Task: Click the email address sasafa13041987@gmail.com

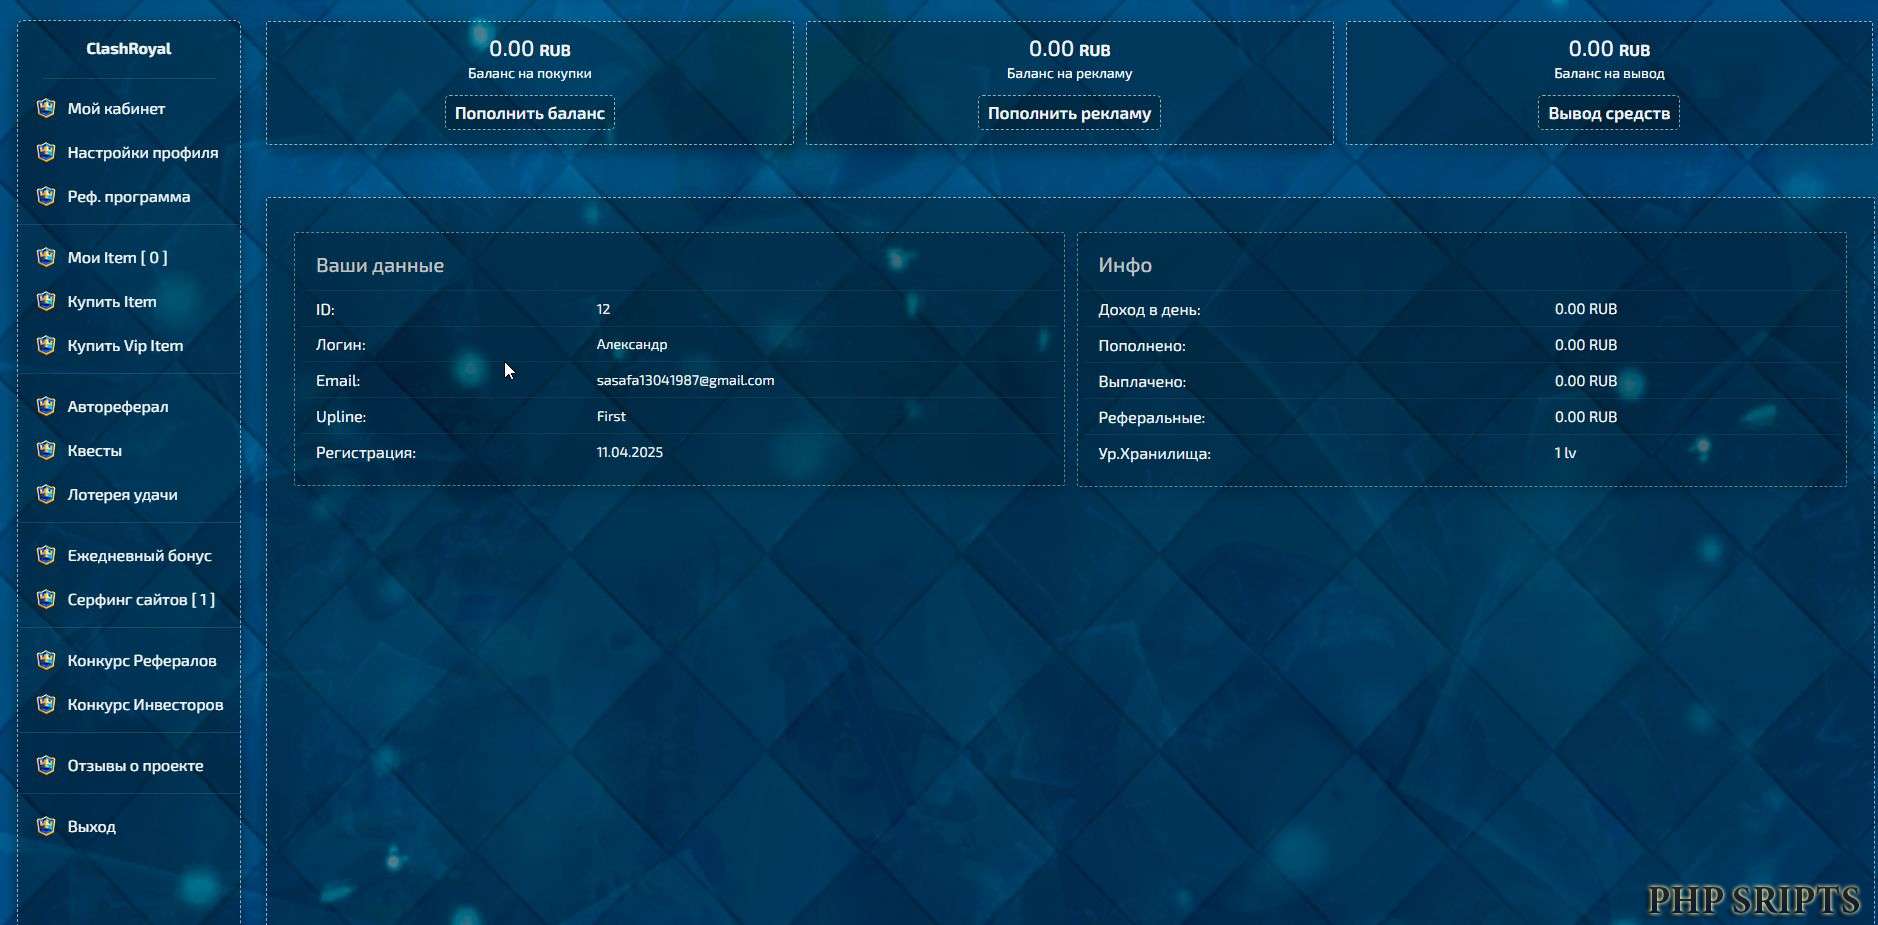Action: pyautogui.click(x=685, y=380)
